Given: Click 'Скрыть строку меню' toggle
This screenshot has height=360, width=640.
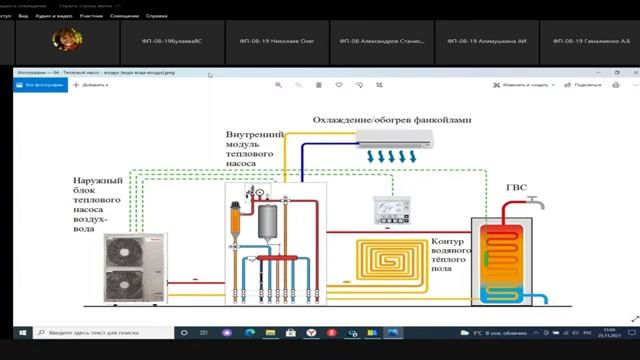Looking at the screenshot, I should coord(89,6).
